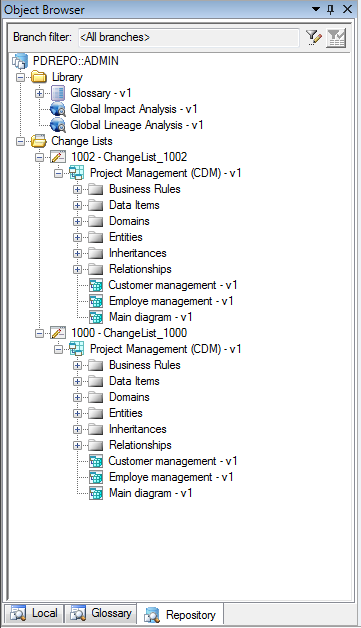Collapse the Change Lists node

(20, 141)
